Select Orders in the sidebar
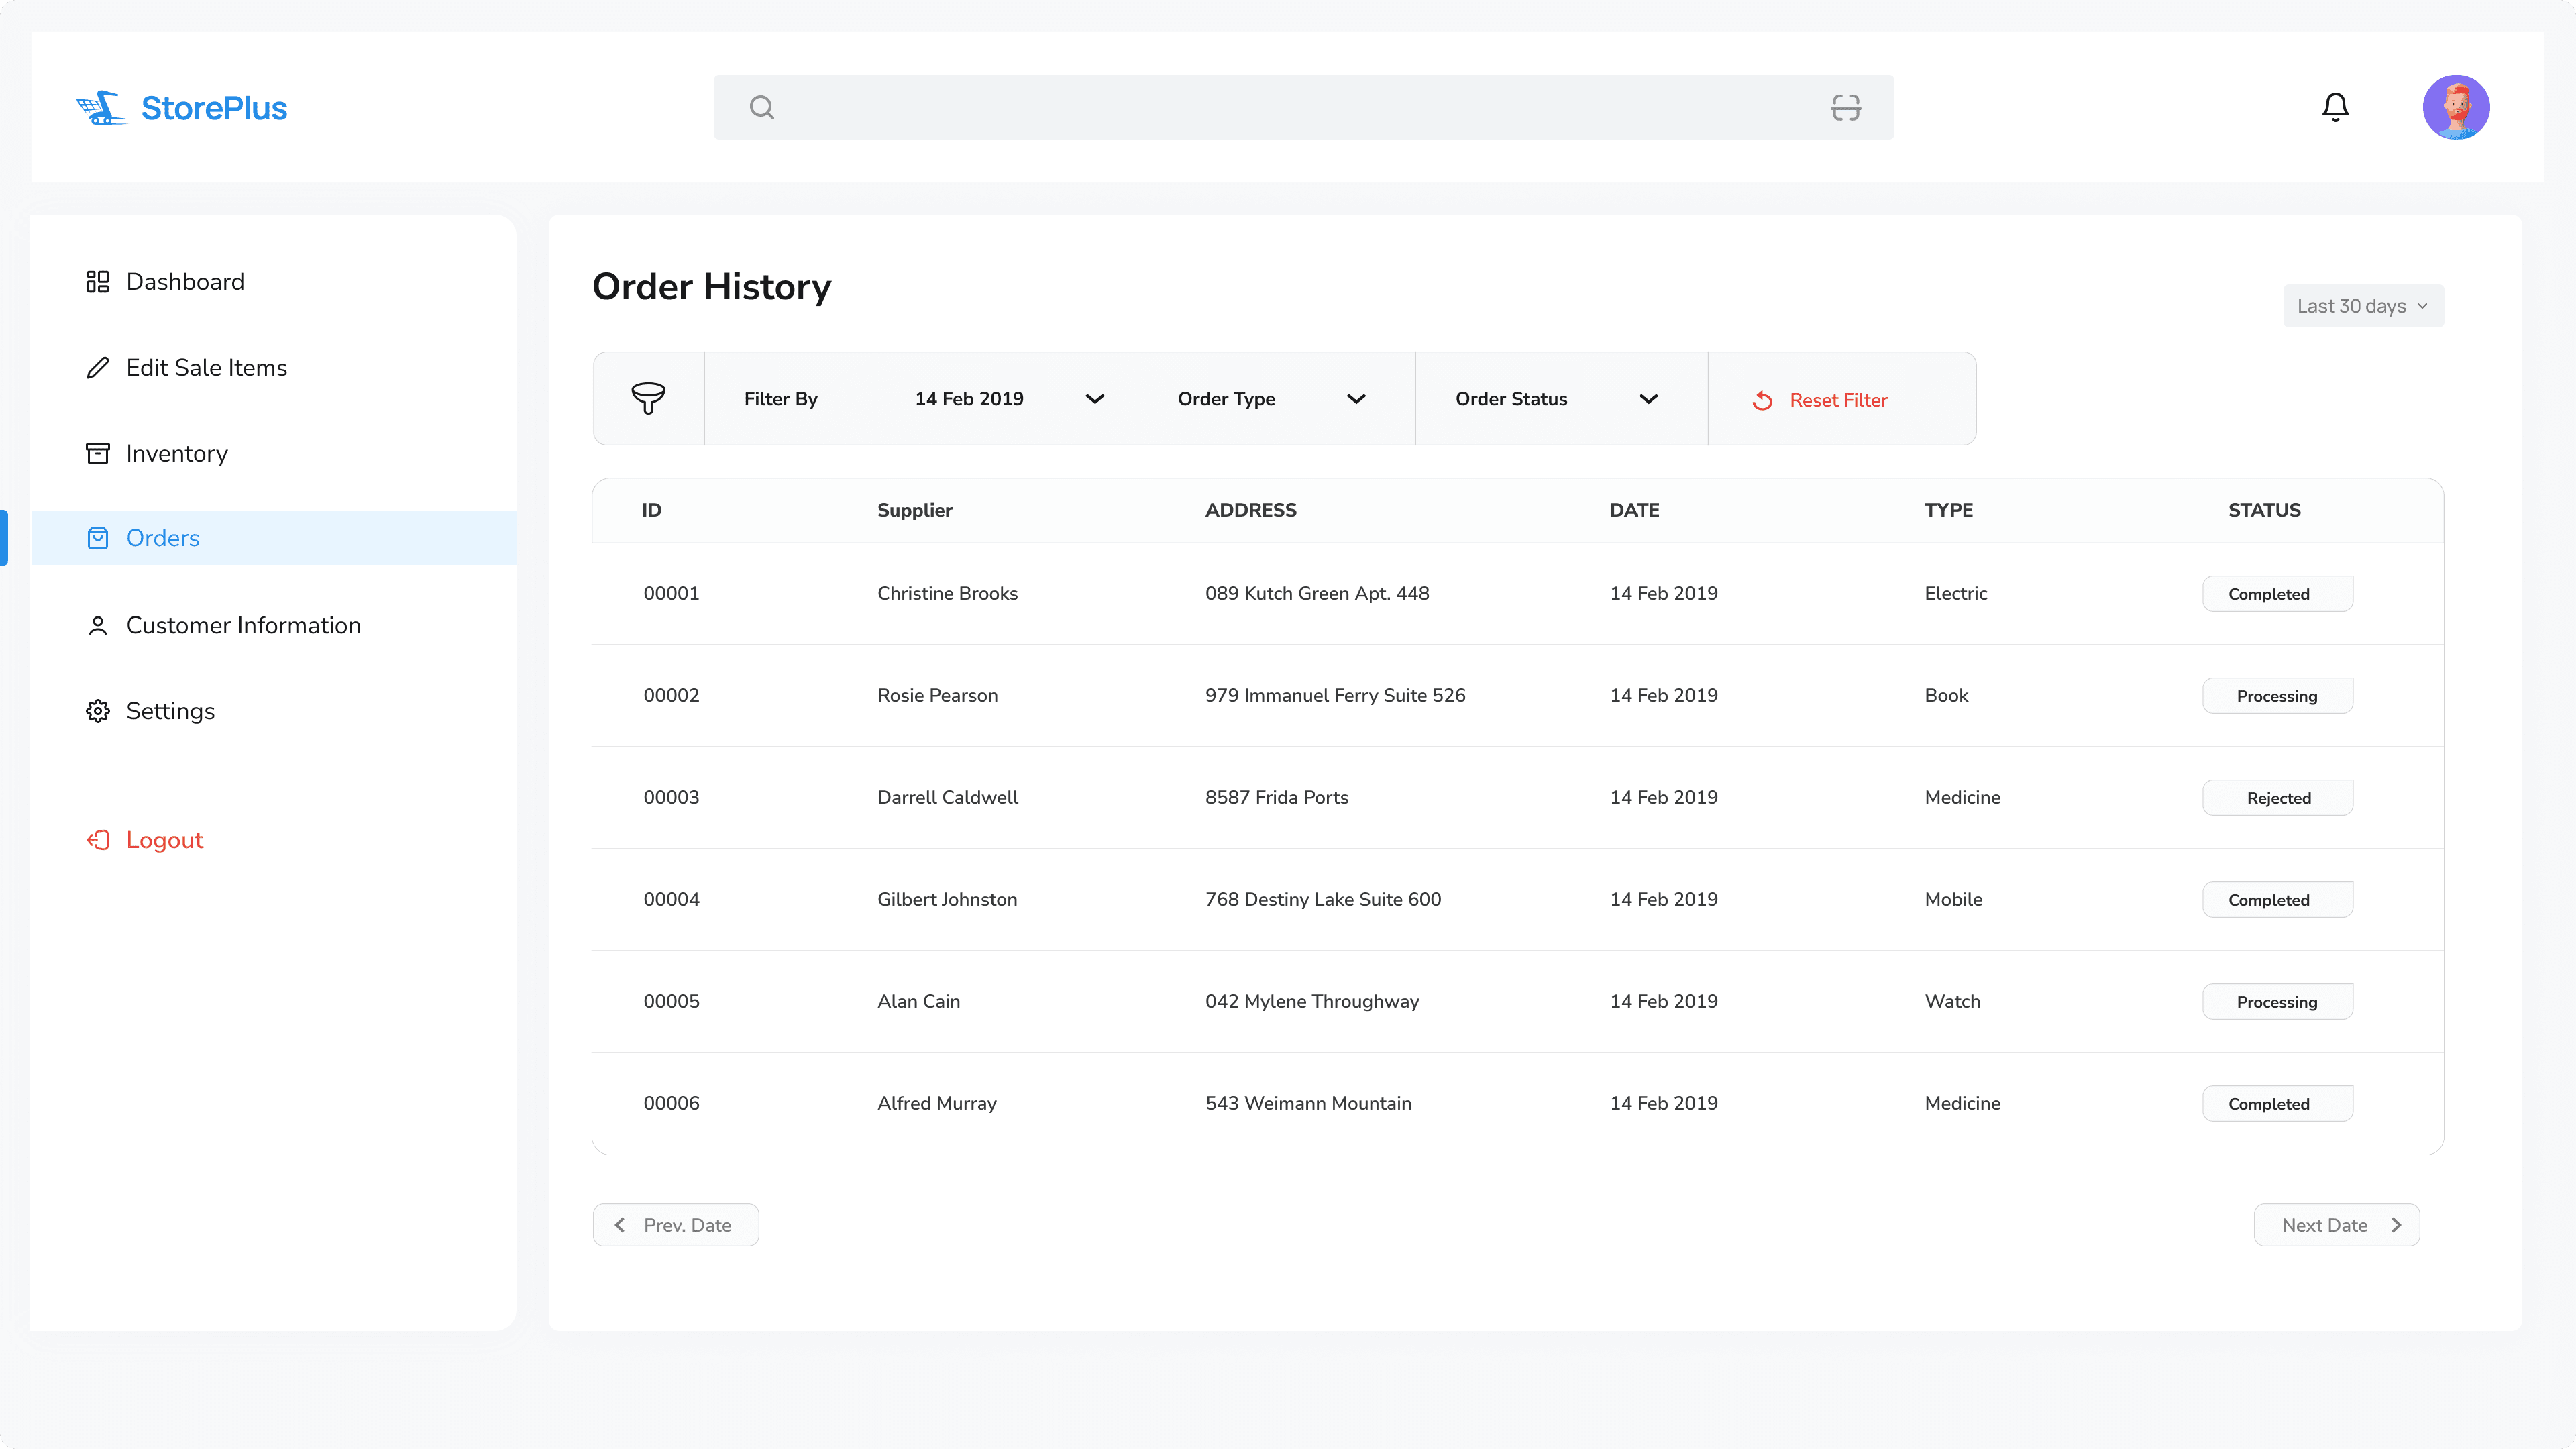This screenshot has width=2576, height=1449. pyautogui.click(x=163, y=538)
